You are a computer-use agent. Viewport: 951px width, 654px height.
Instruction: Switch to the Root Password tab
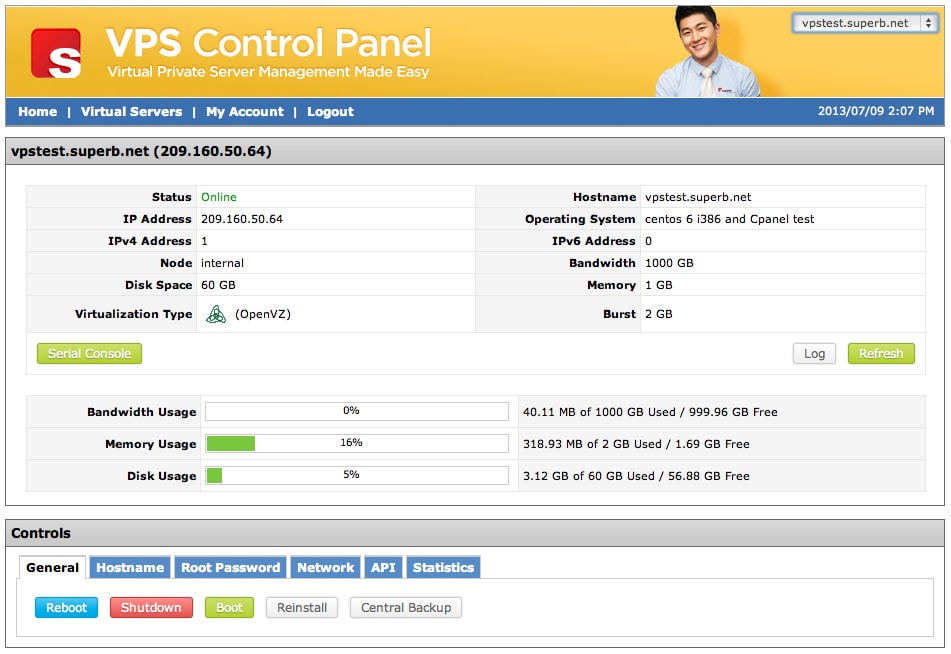[230, 567]
